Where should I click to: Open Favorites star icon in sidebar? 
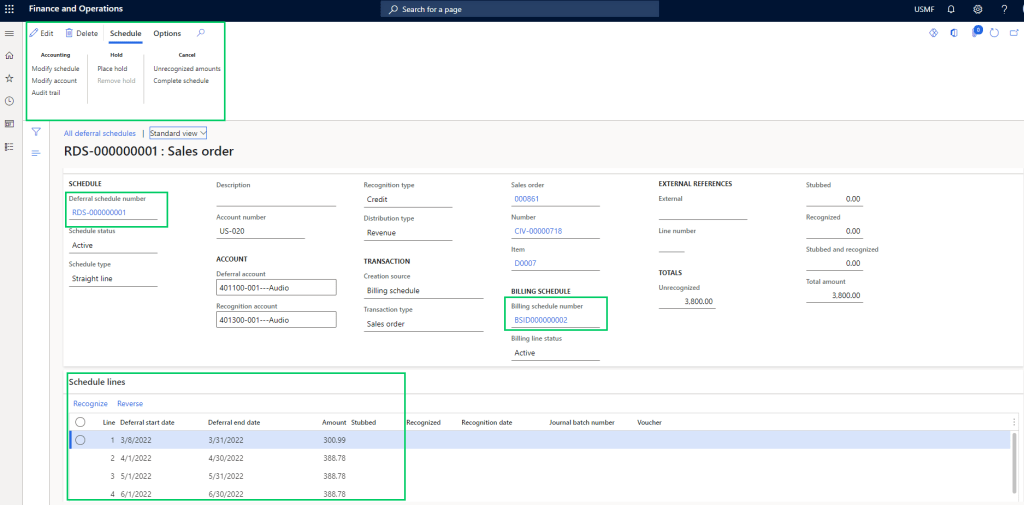9,78
